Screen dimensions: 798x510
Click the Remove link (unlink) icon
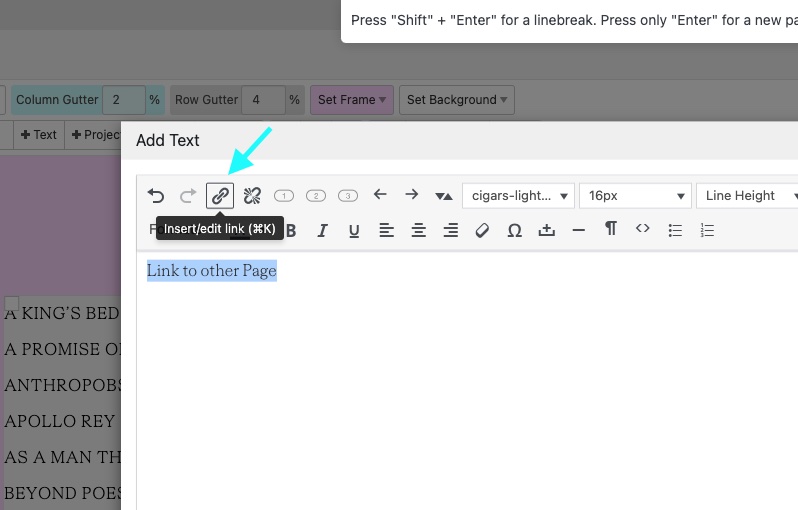pyautogui.click(x=252, y=196)
